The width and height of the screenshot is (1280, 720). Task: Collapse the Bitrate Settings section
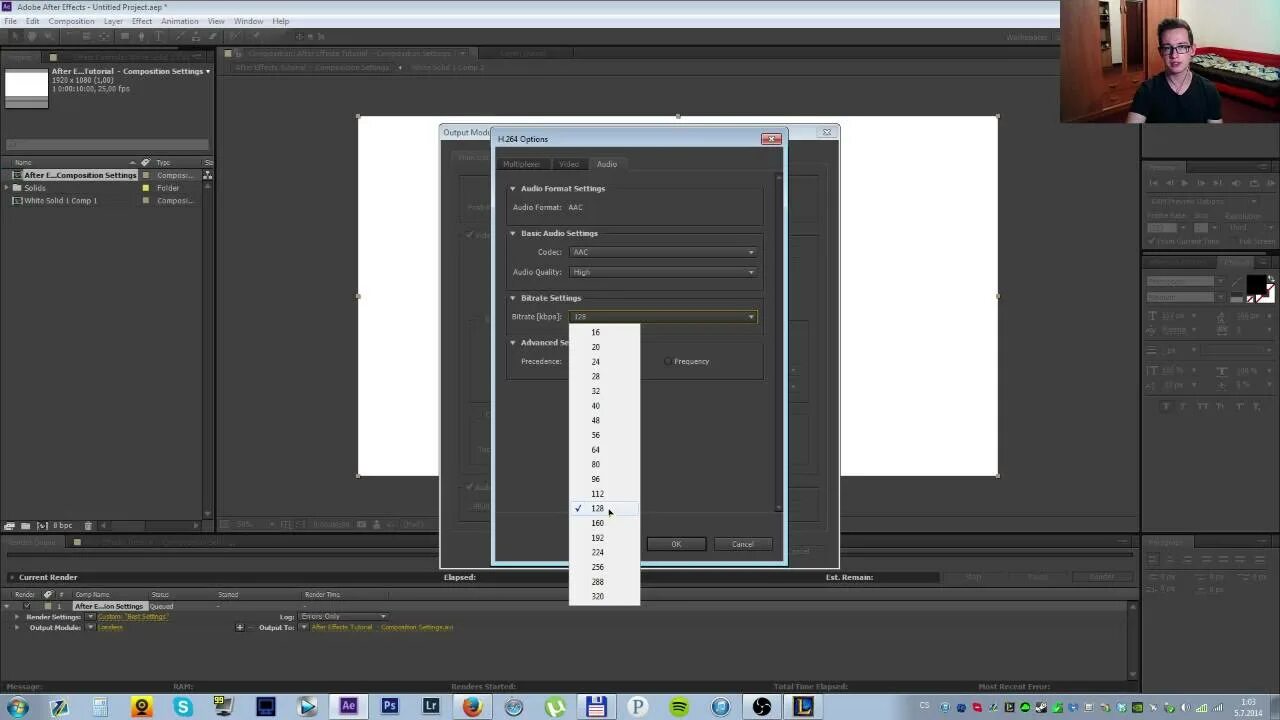point(513,298)
